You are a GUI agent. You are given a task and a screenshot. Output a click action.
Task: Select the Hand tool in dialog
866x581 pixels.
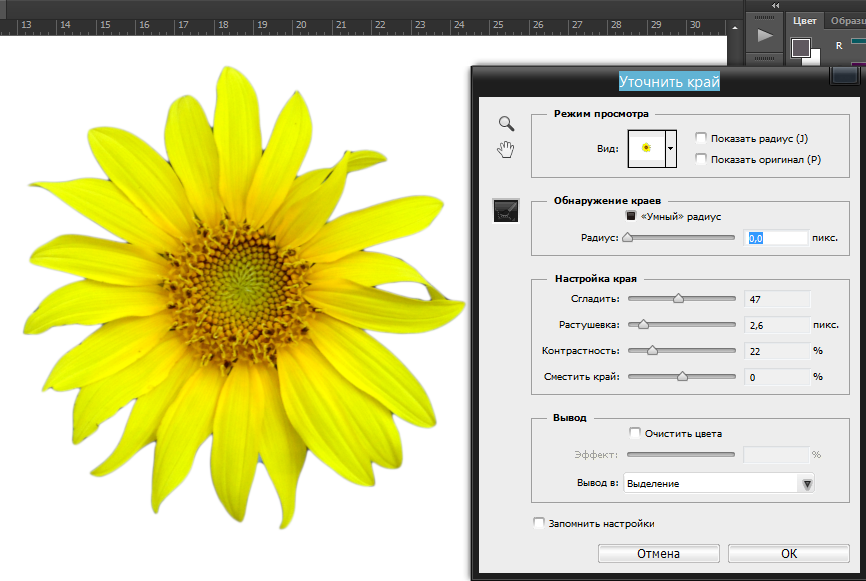(x=507, y=150)
